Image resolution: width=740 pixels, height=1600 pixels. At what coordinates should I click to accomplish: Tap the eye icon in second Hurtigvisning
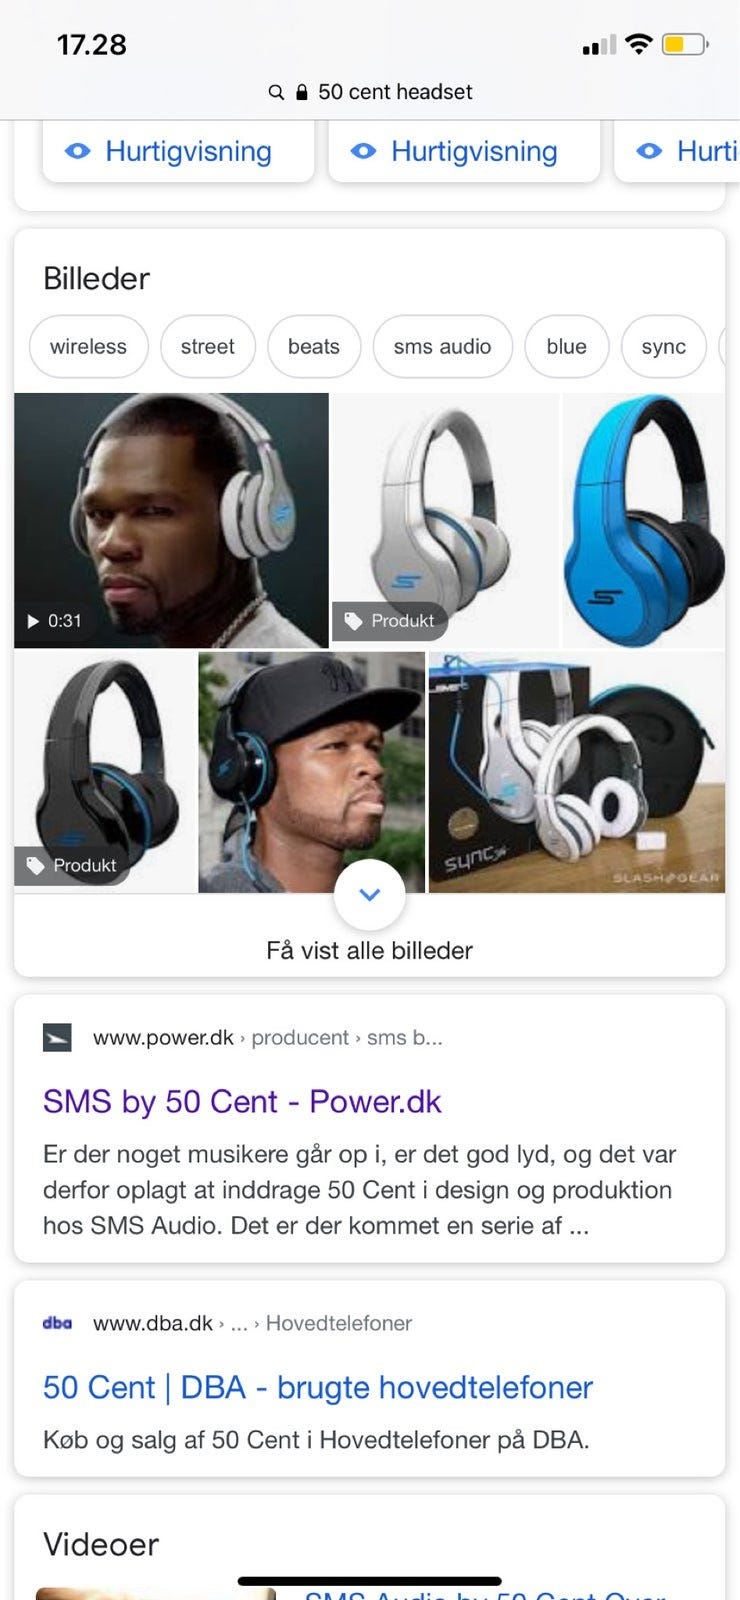coord(364,151)
